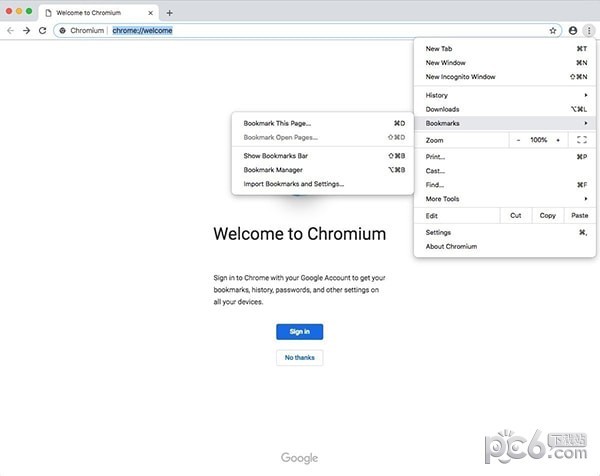This screenshot has height=476, width=600.
Task: Click the green maximize window button
Action: [29, 11]
